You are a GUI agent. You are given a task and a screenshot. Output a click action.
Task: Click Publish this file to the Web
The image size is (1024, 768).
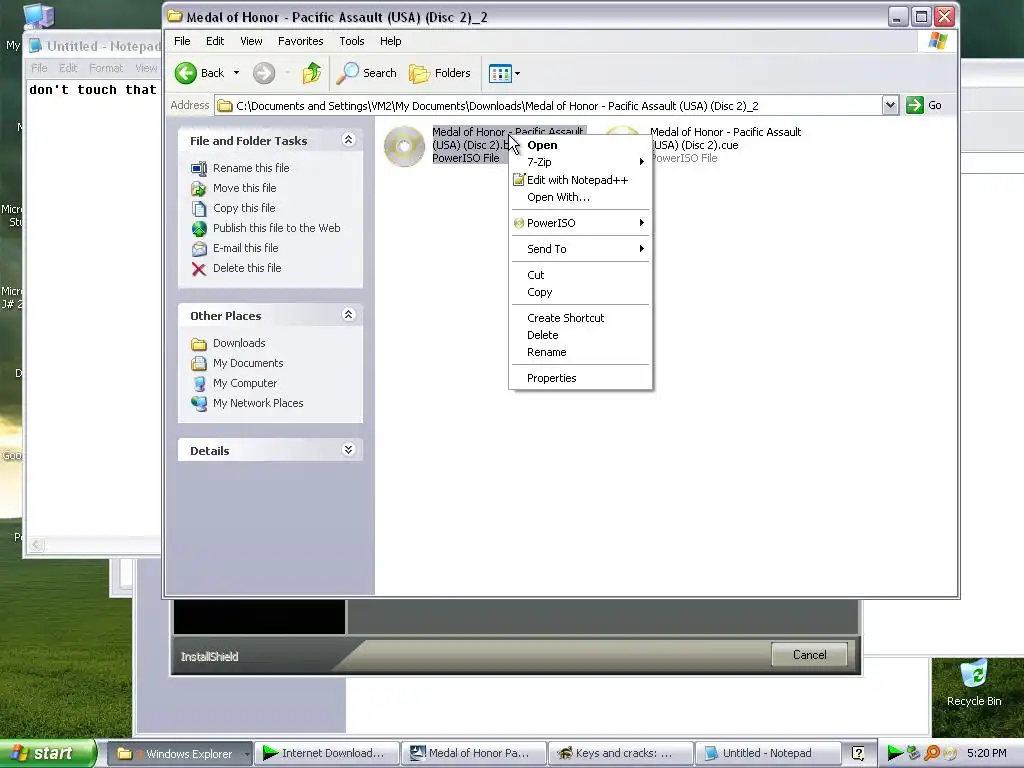tap(276, 228)
